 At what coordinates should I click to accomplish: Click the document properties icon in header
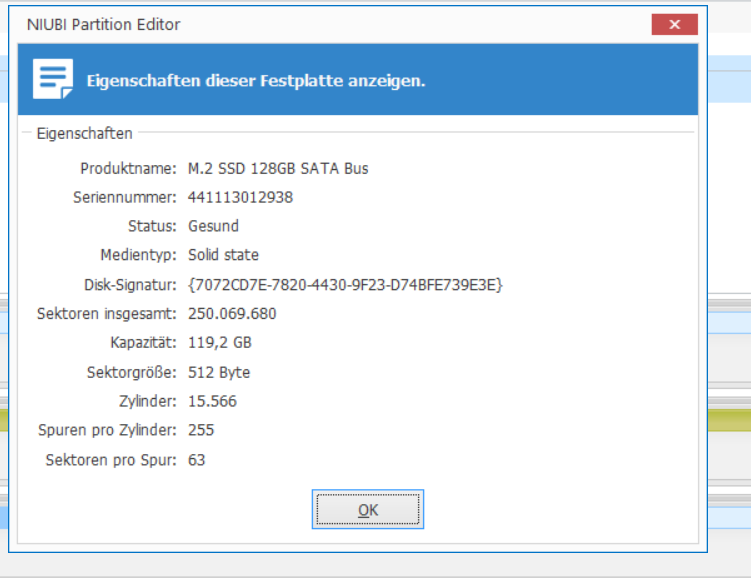(53, 79)
